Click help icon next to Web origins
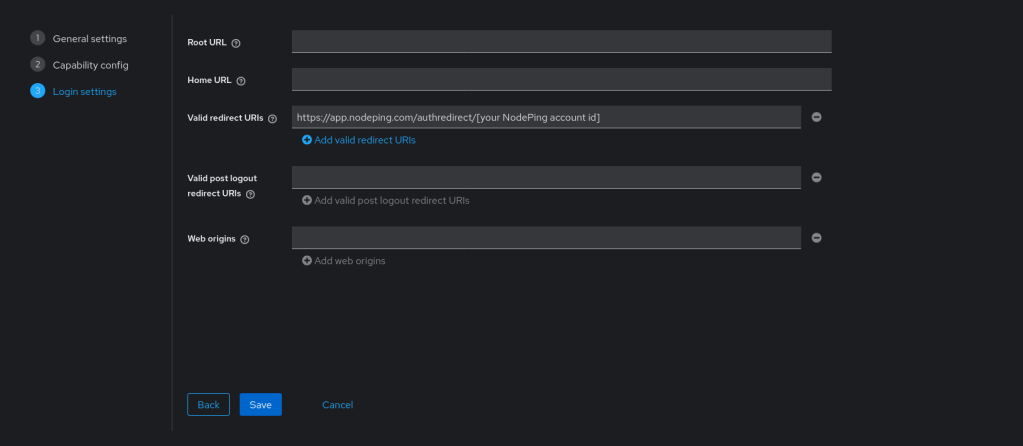Image resolution: width=1023 pixels, height=446 pixels. [245, 240]
